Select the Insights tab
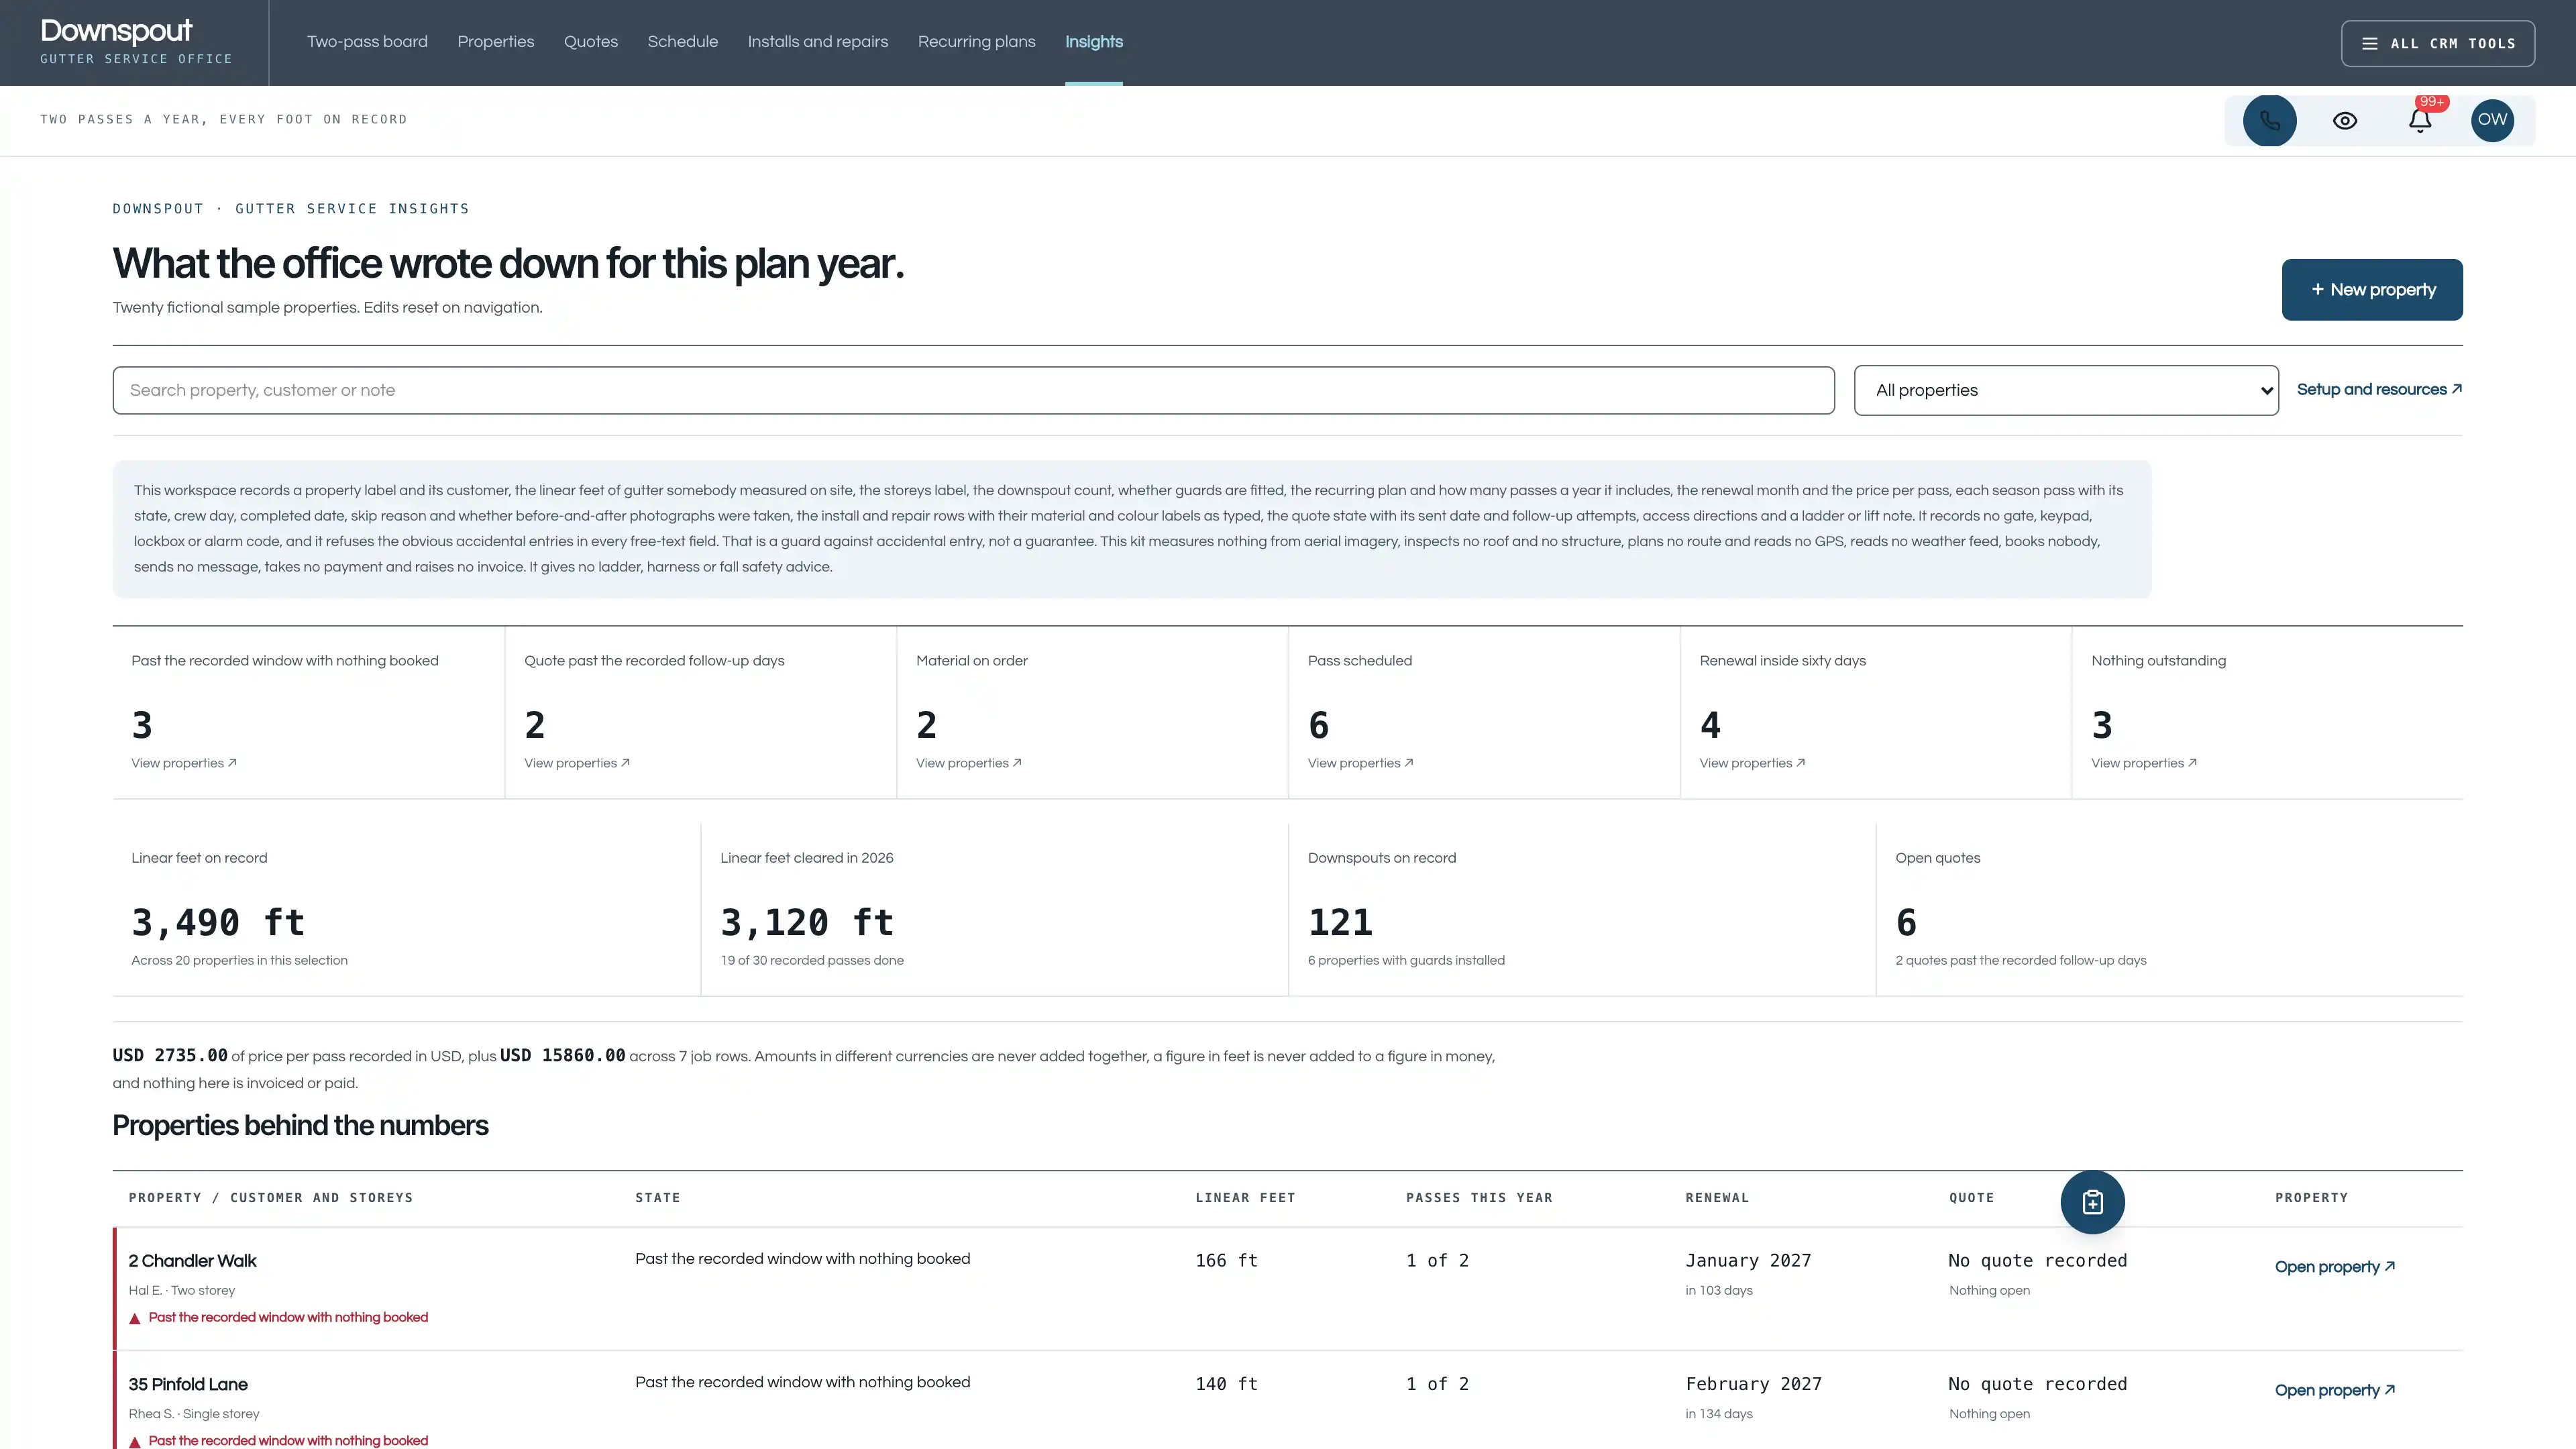The width and height of the screenshot is (2576, 1449). click(x=1094, y=42)
